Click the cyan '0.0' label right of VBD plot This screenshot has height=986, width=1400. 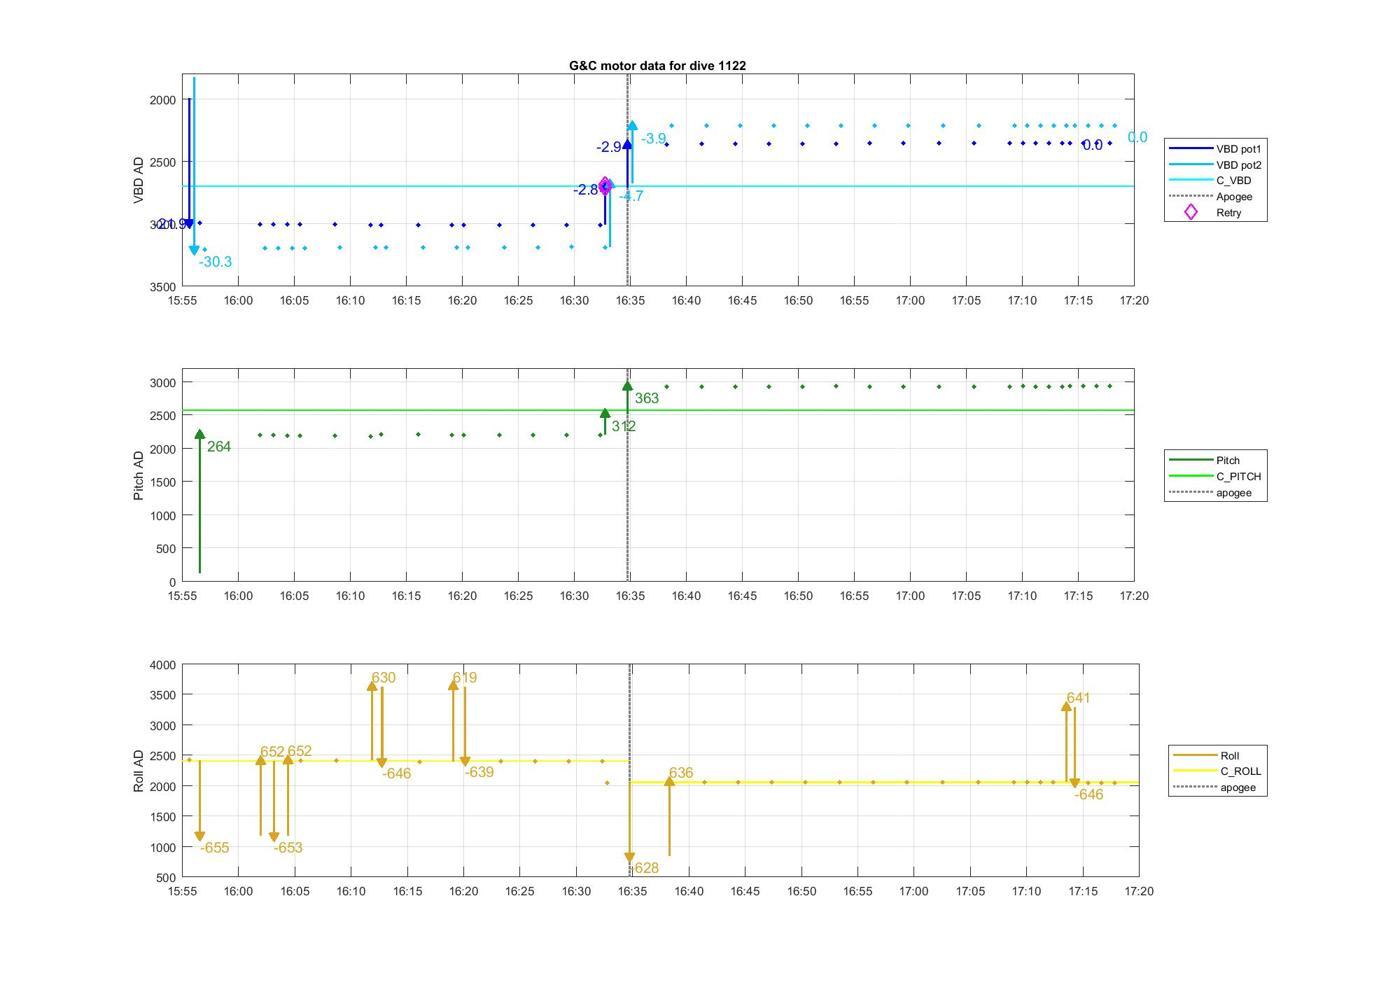(x=1138, y=138)
